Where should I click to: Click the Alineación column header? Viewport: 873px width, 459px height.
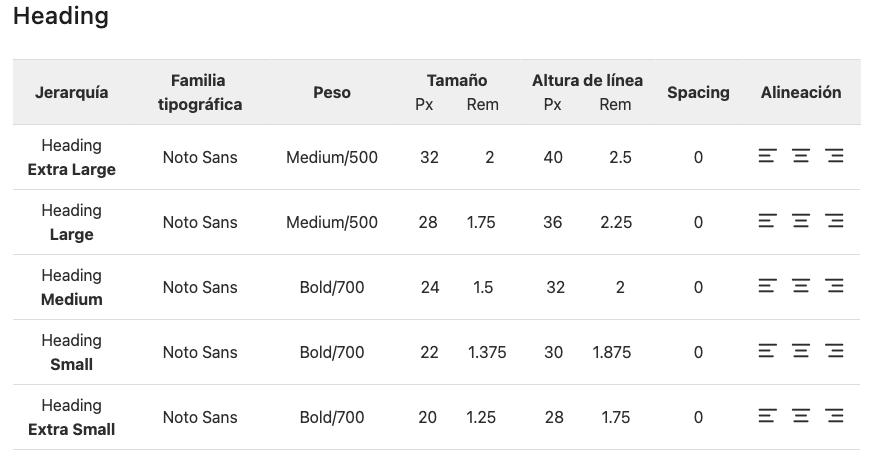pyautogui.click(x=801, y=92)
